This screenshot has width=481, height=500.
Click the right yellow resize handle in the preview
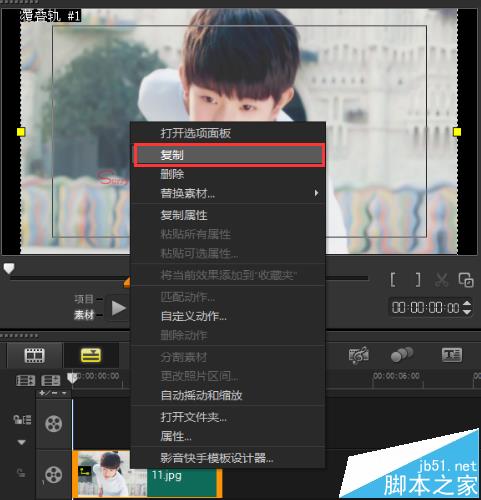(x=457, y=132)
